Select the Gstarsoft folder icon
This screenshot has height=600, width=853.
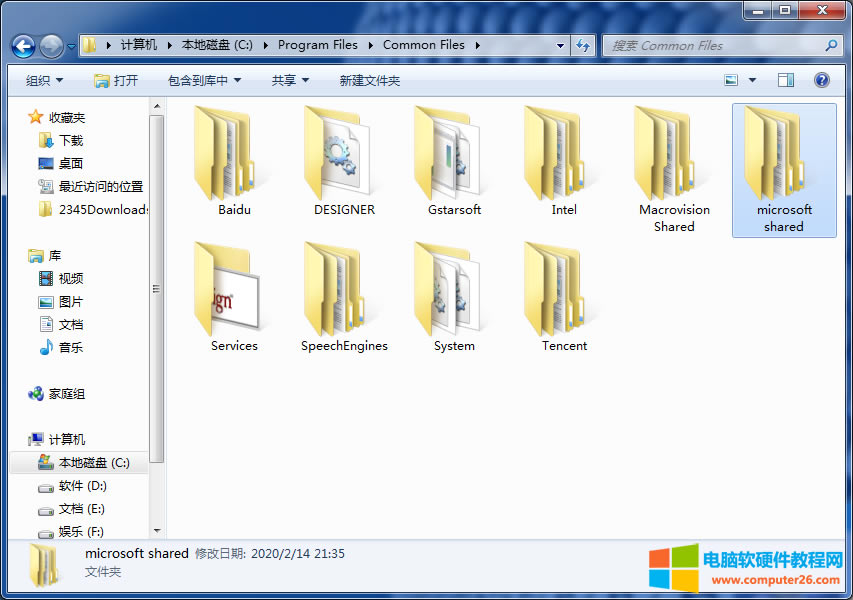tap(449, 153)
